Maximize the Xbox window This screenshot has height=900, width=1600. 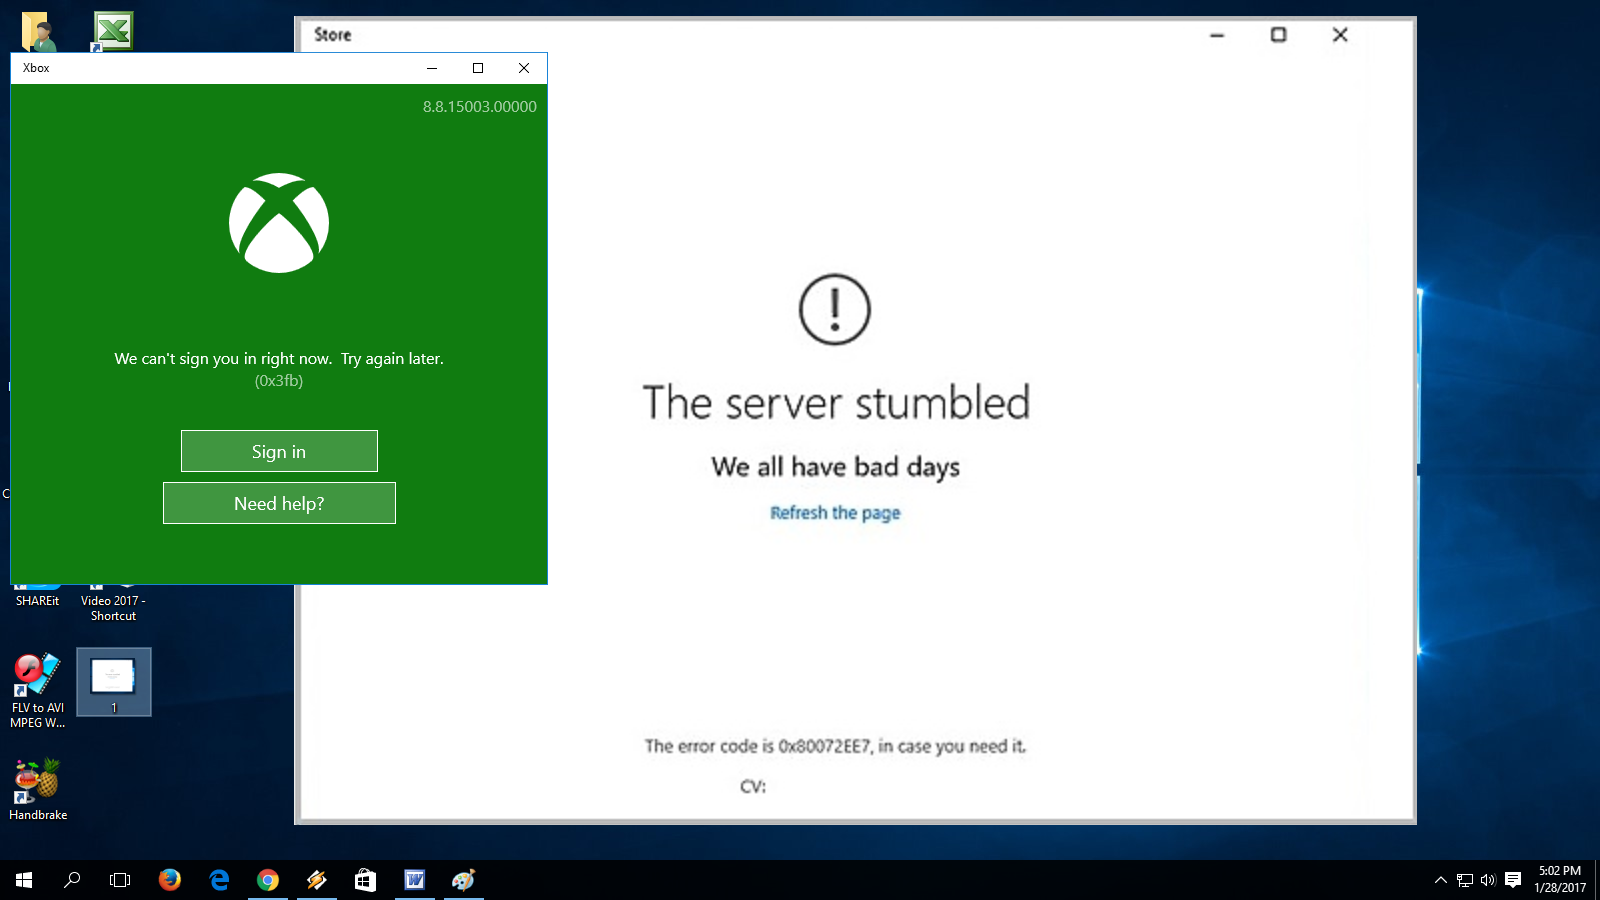(478, 68)
